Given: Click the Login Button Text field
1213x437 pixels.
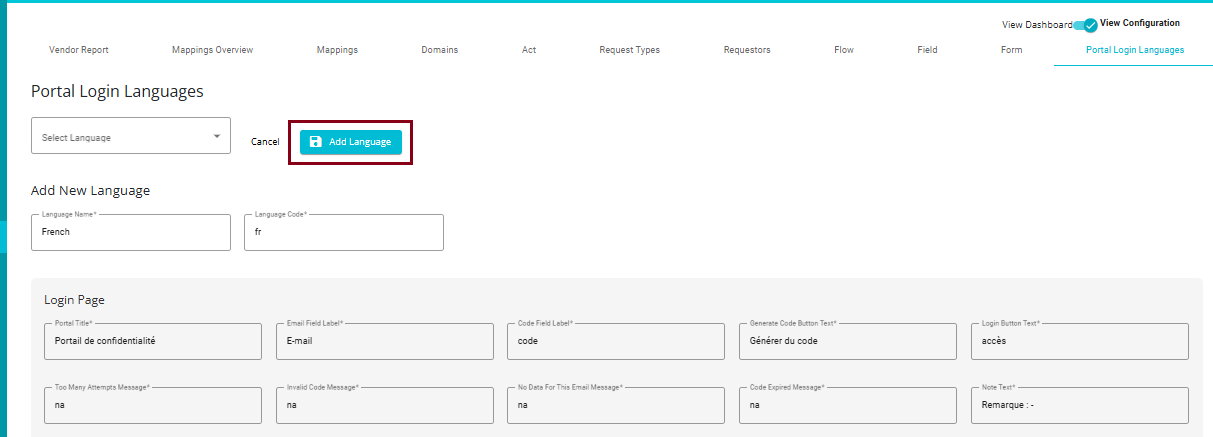Looking at the screenshot, I should [x=1079, y=341].
